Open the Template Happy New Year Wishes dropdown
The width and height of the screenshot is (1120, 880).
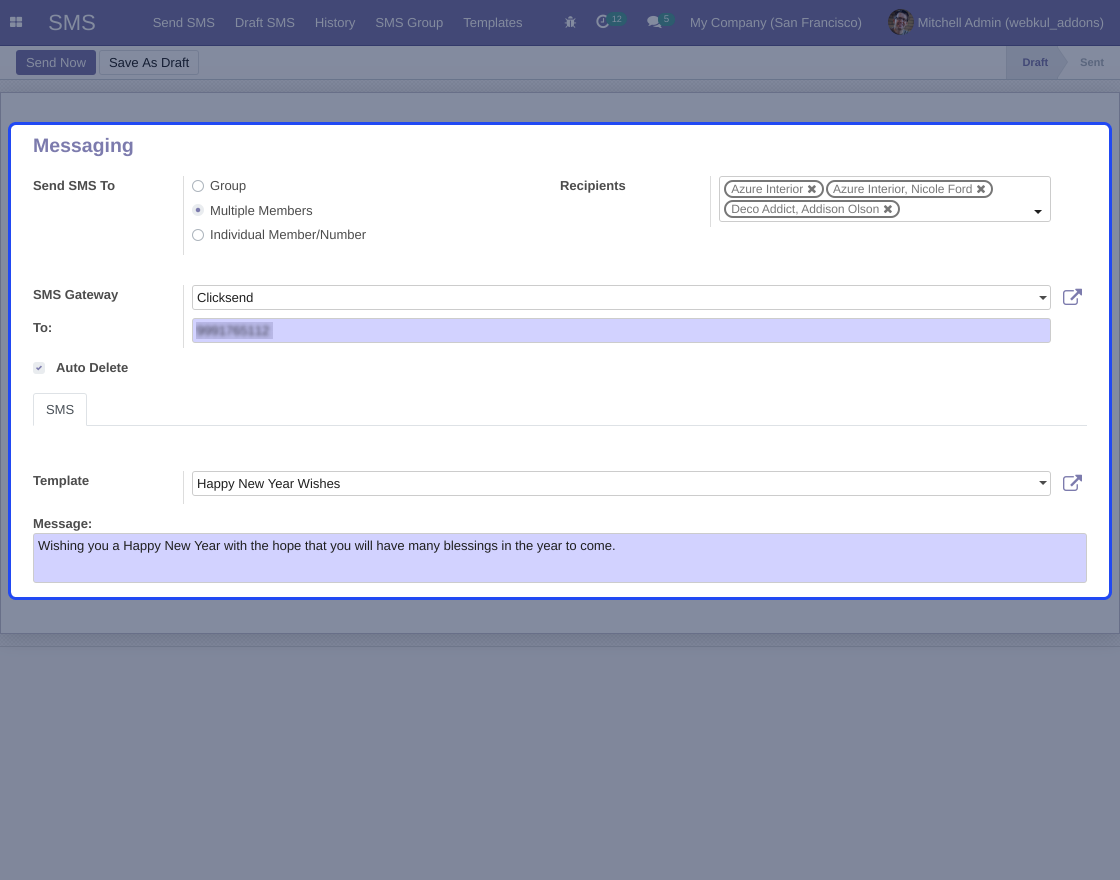click(x=621, y=484)
